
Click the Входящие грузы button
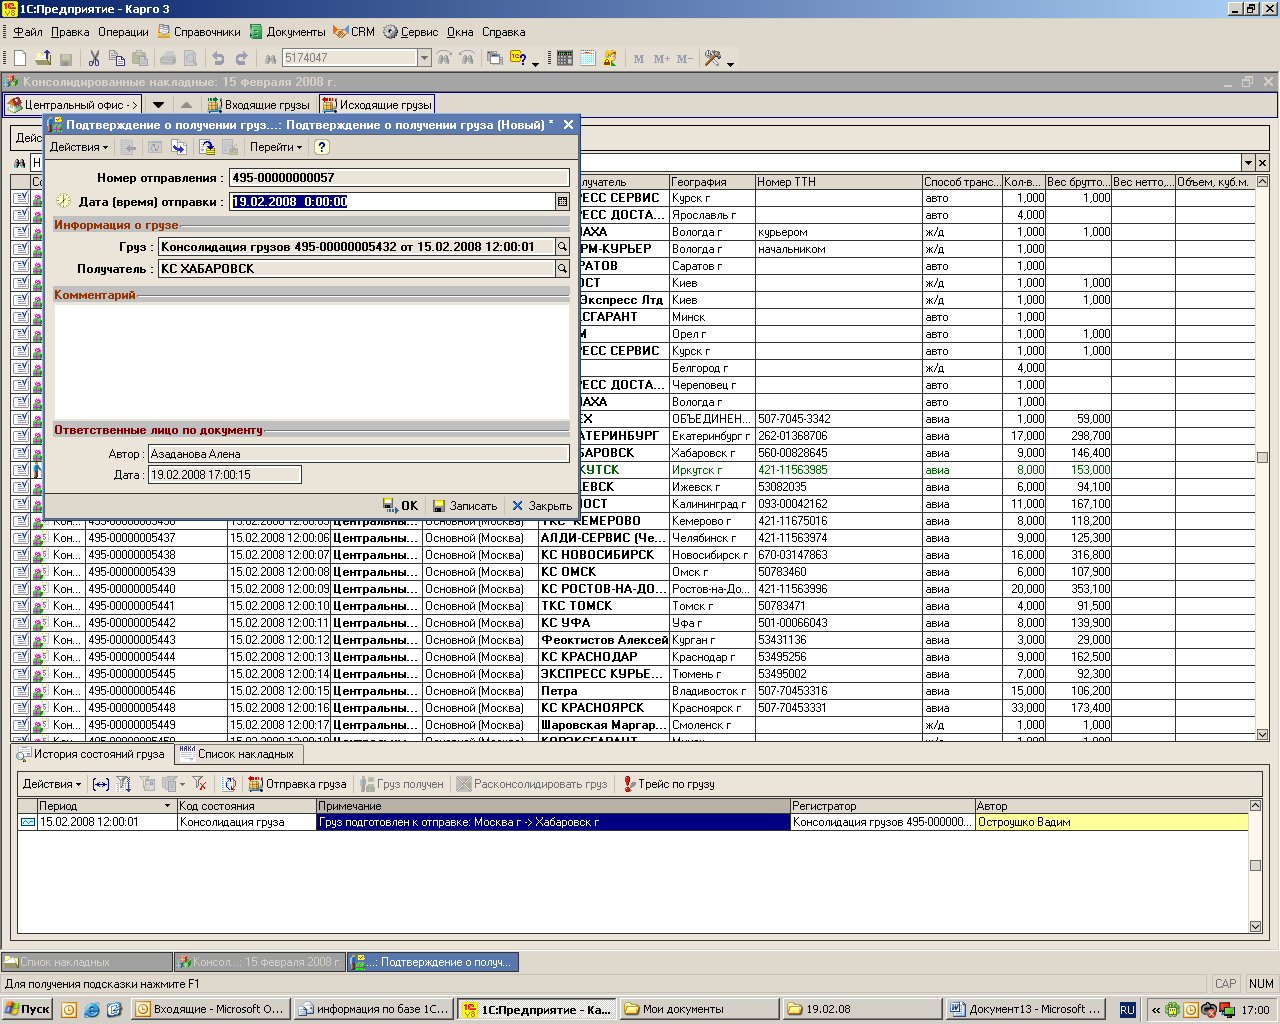[258, 105]
